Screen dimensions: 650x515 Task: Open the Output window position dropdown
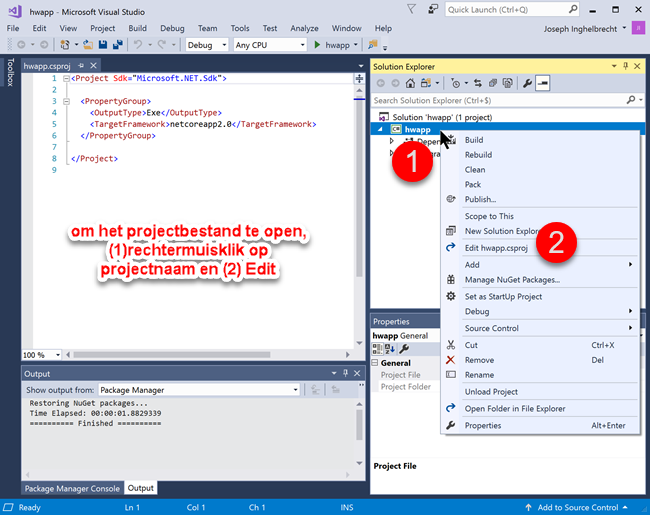[334, 373]
